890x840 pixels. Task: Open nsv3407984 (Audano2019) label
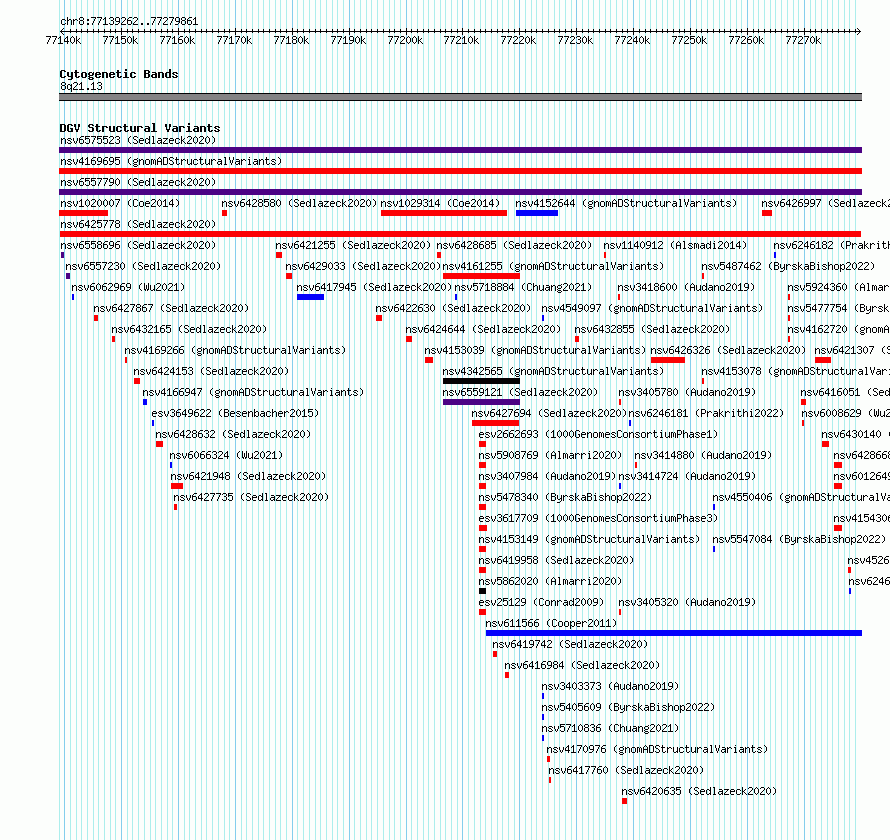click(x=547, y=476)
